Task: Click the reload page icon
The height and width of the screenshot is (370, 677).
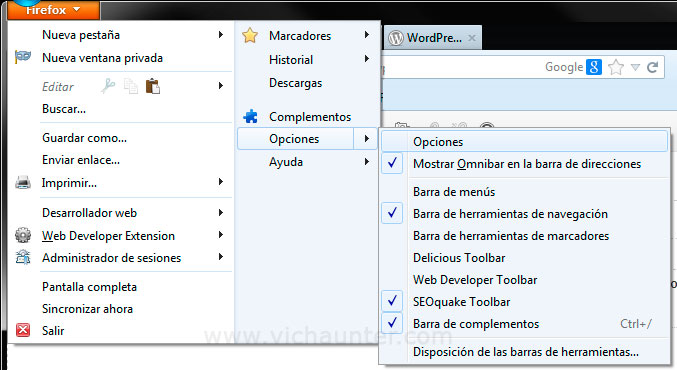Action: tap(652, 67)
